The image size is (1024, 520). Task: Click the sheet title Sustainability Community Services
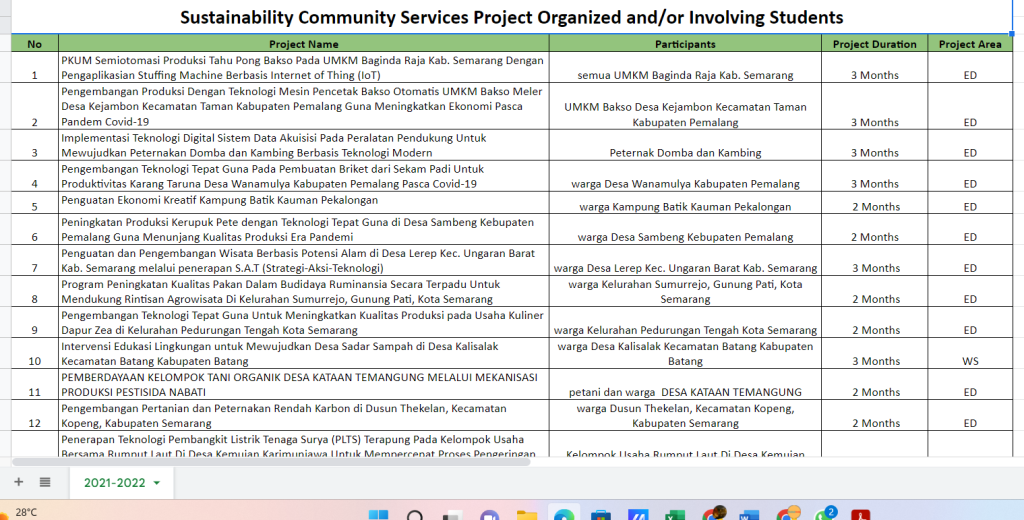(511, 17)
